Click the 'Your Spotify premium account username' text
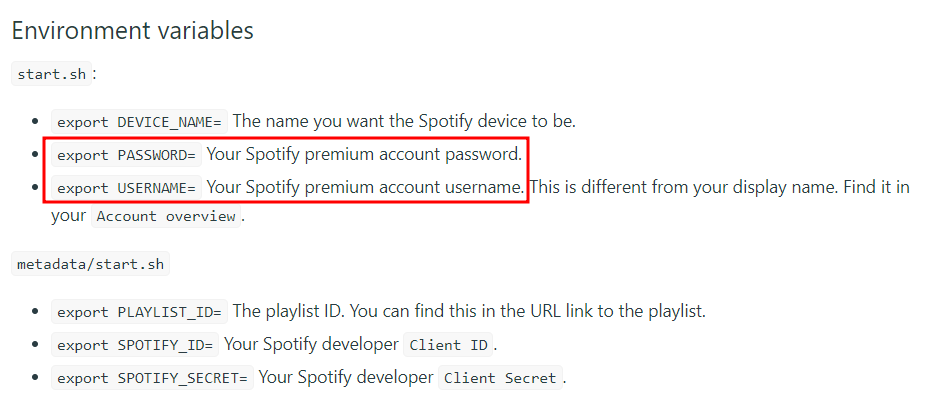This screenshot has width=928, height=402. [365, 188]
